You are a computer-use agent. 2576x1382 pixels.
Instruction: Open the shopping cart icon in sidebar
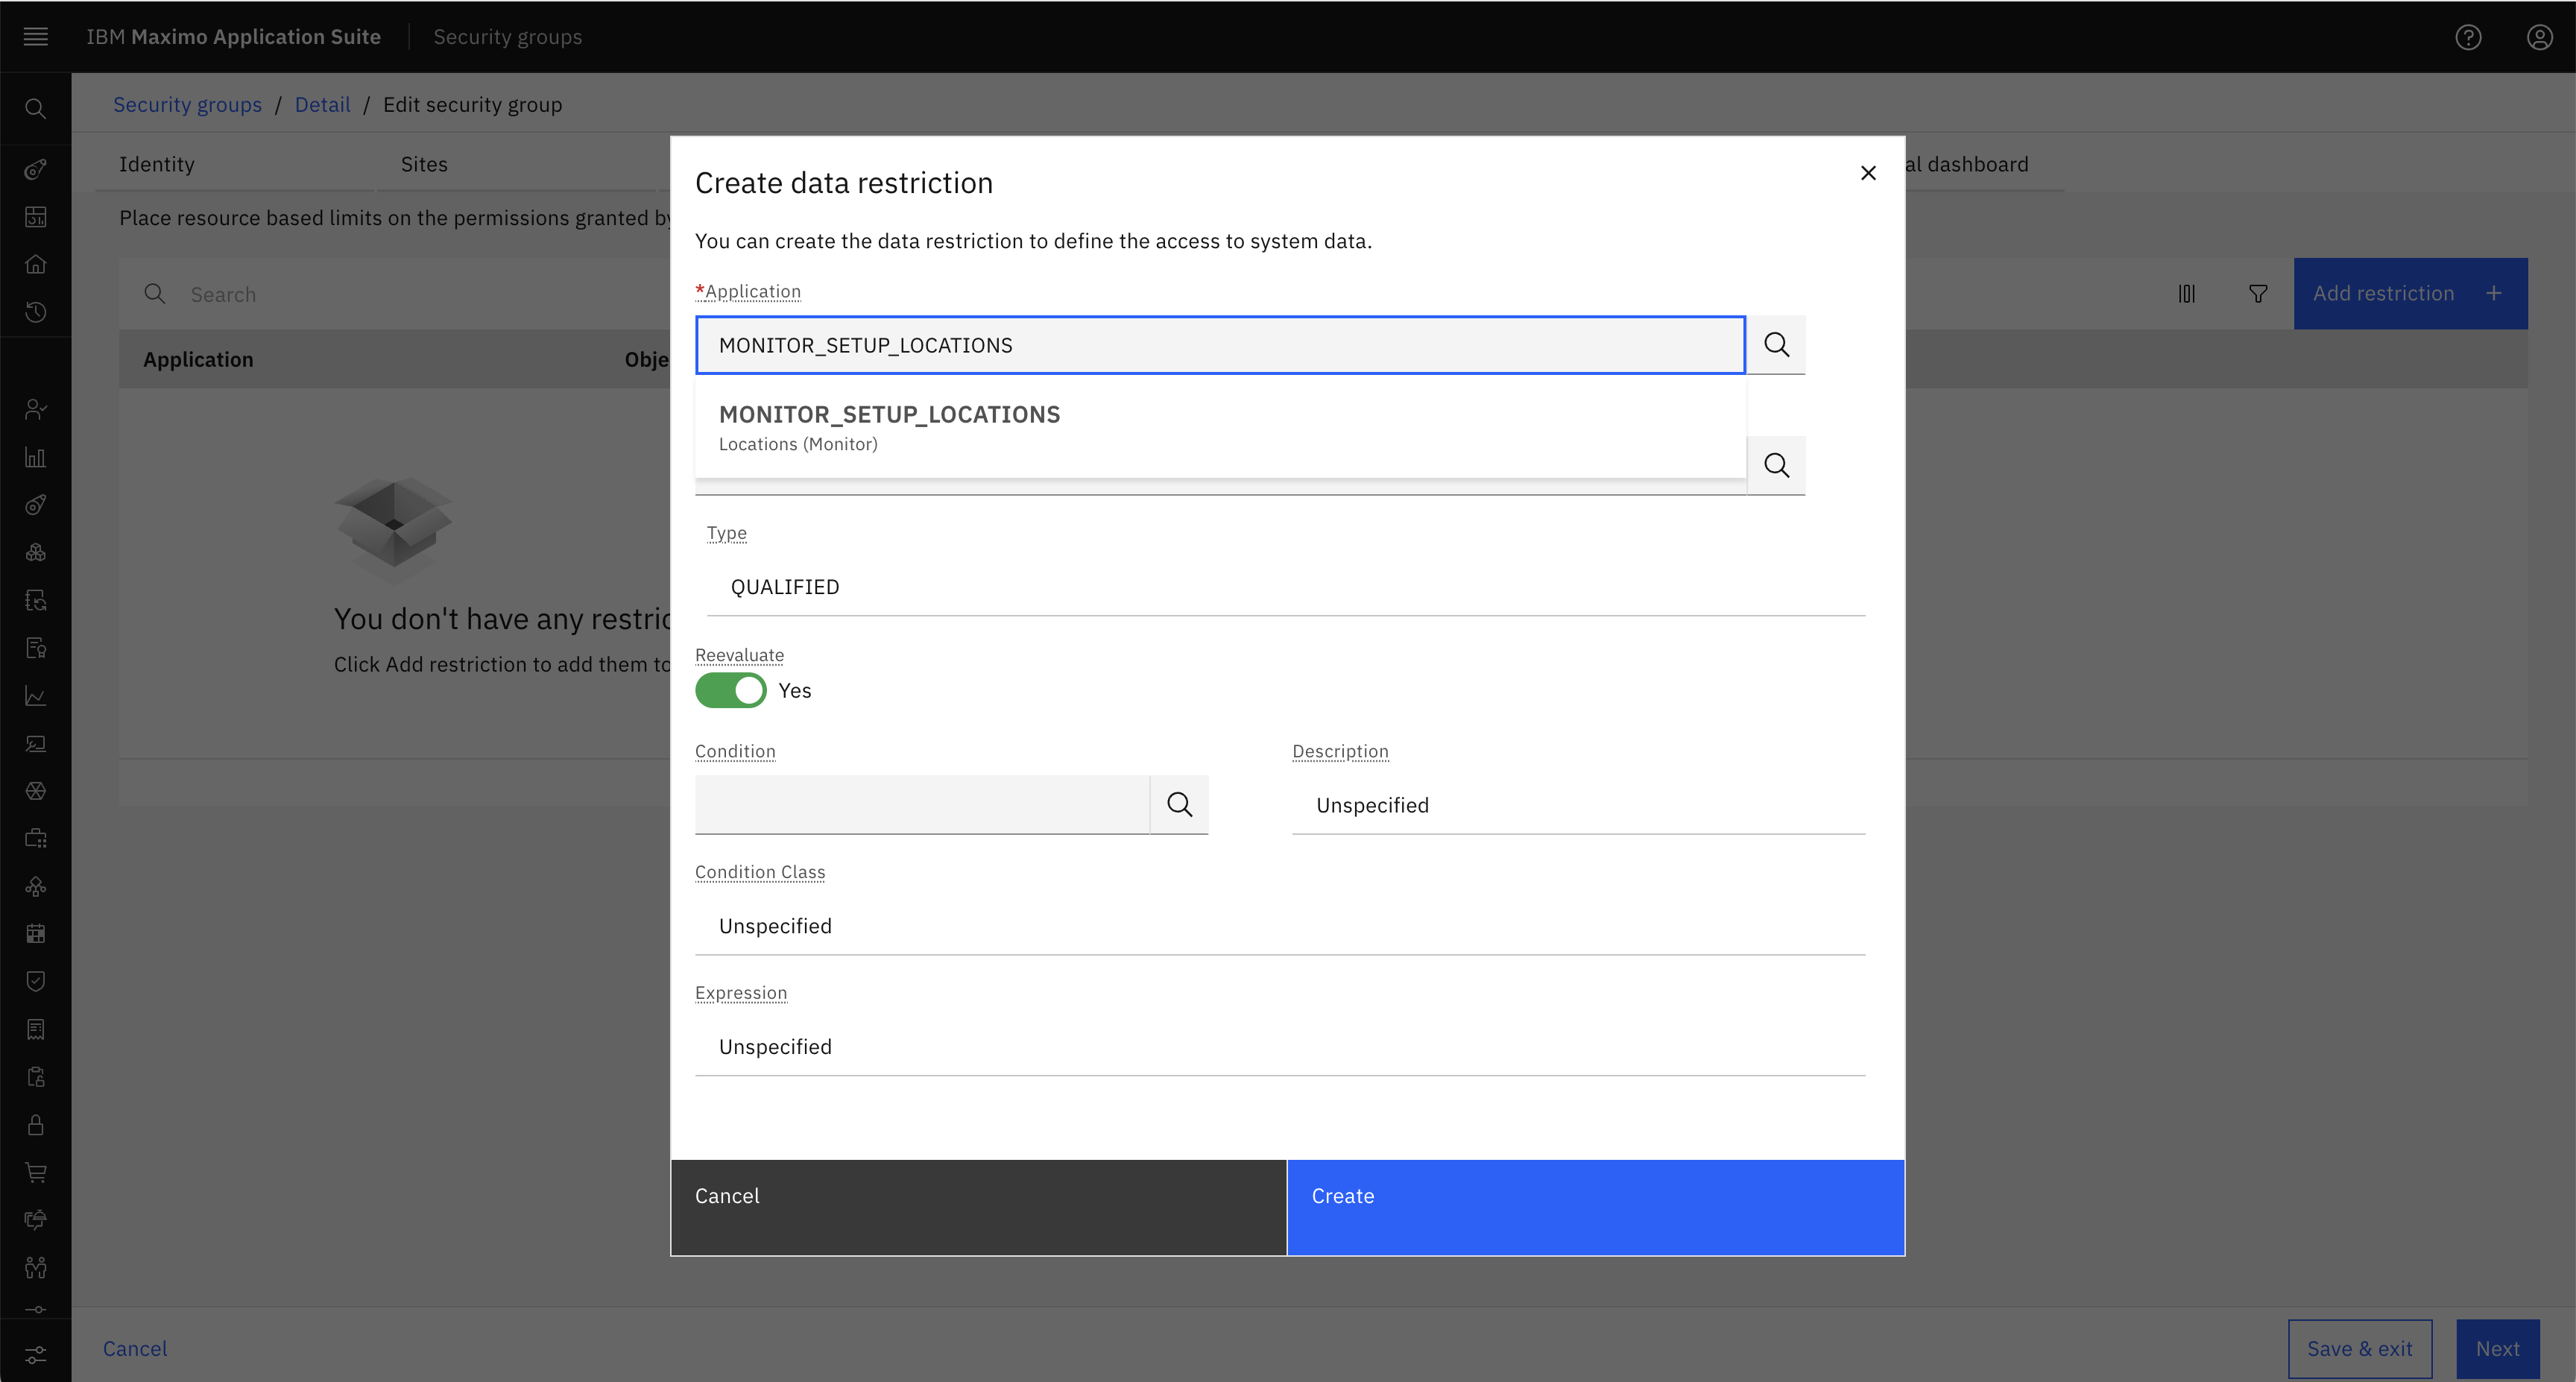(36, 1172)
